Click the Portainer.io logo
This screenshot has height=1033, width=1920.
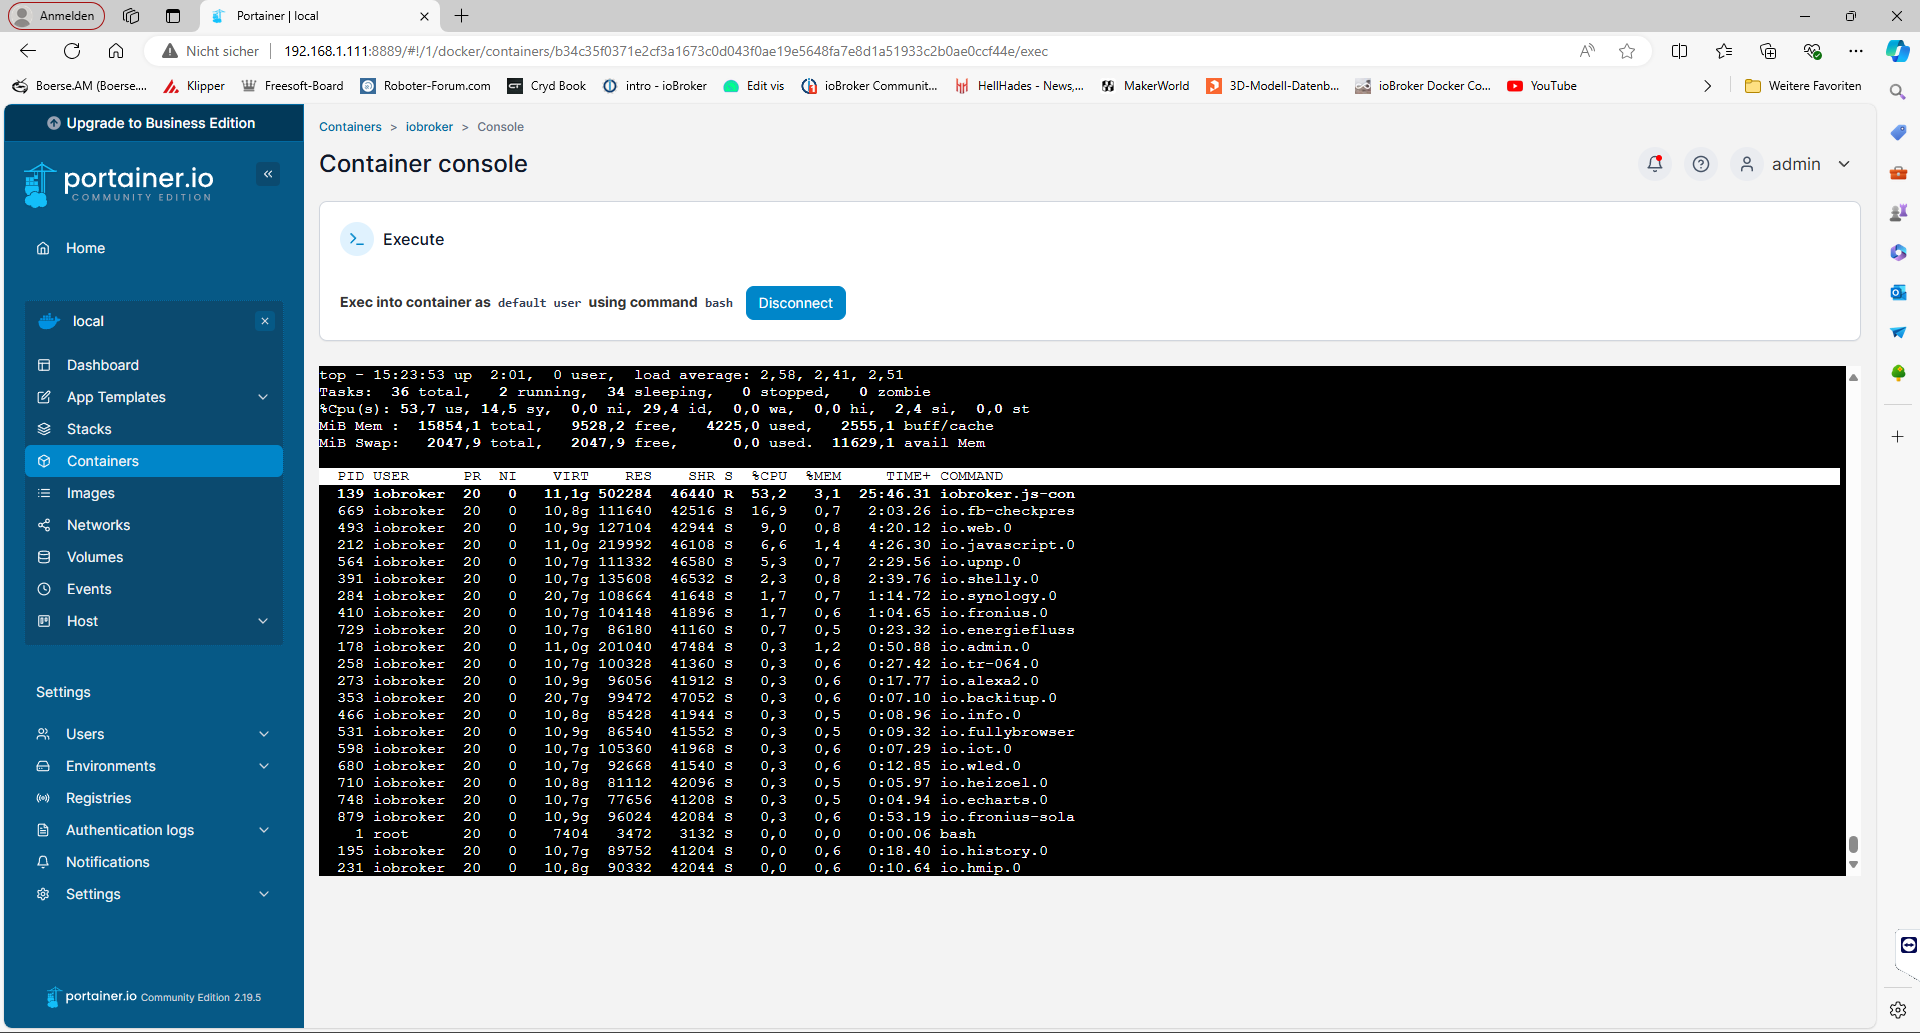(119, 184)
